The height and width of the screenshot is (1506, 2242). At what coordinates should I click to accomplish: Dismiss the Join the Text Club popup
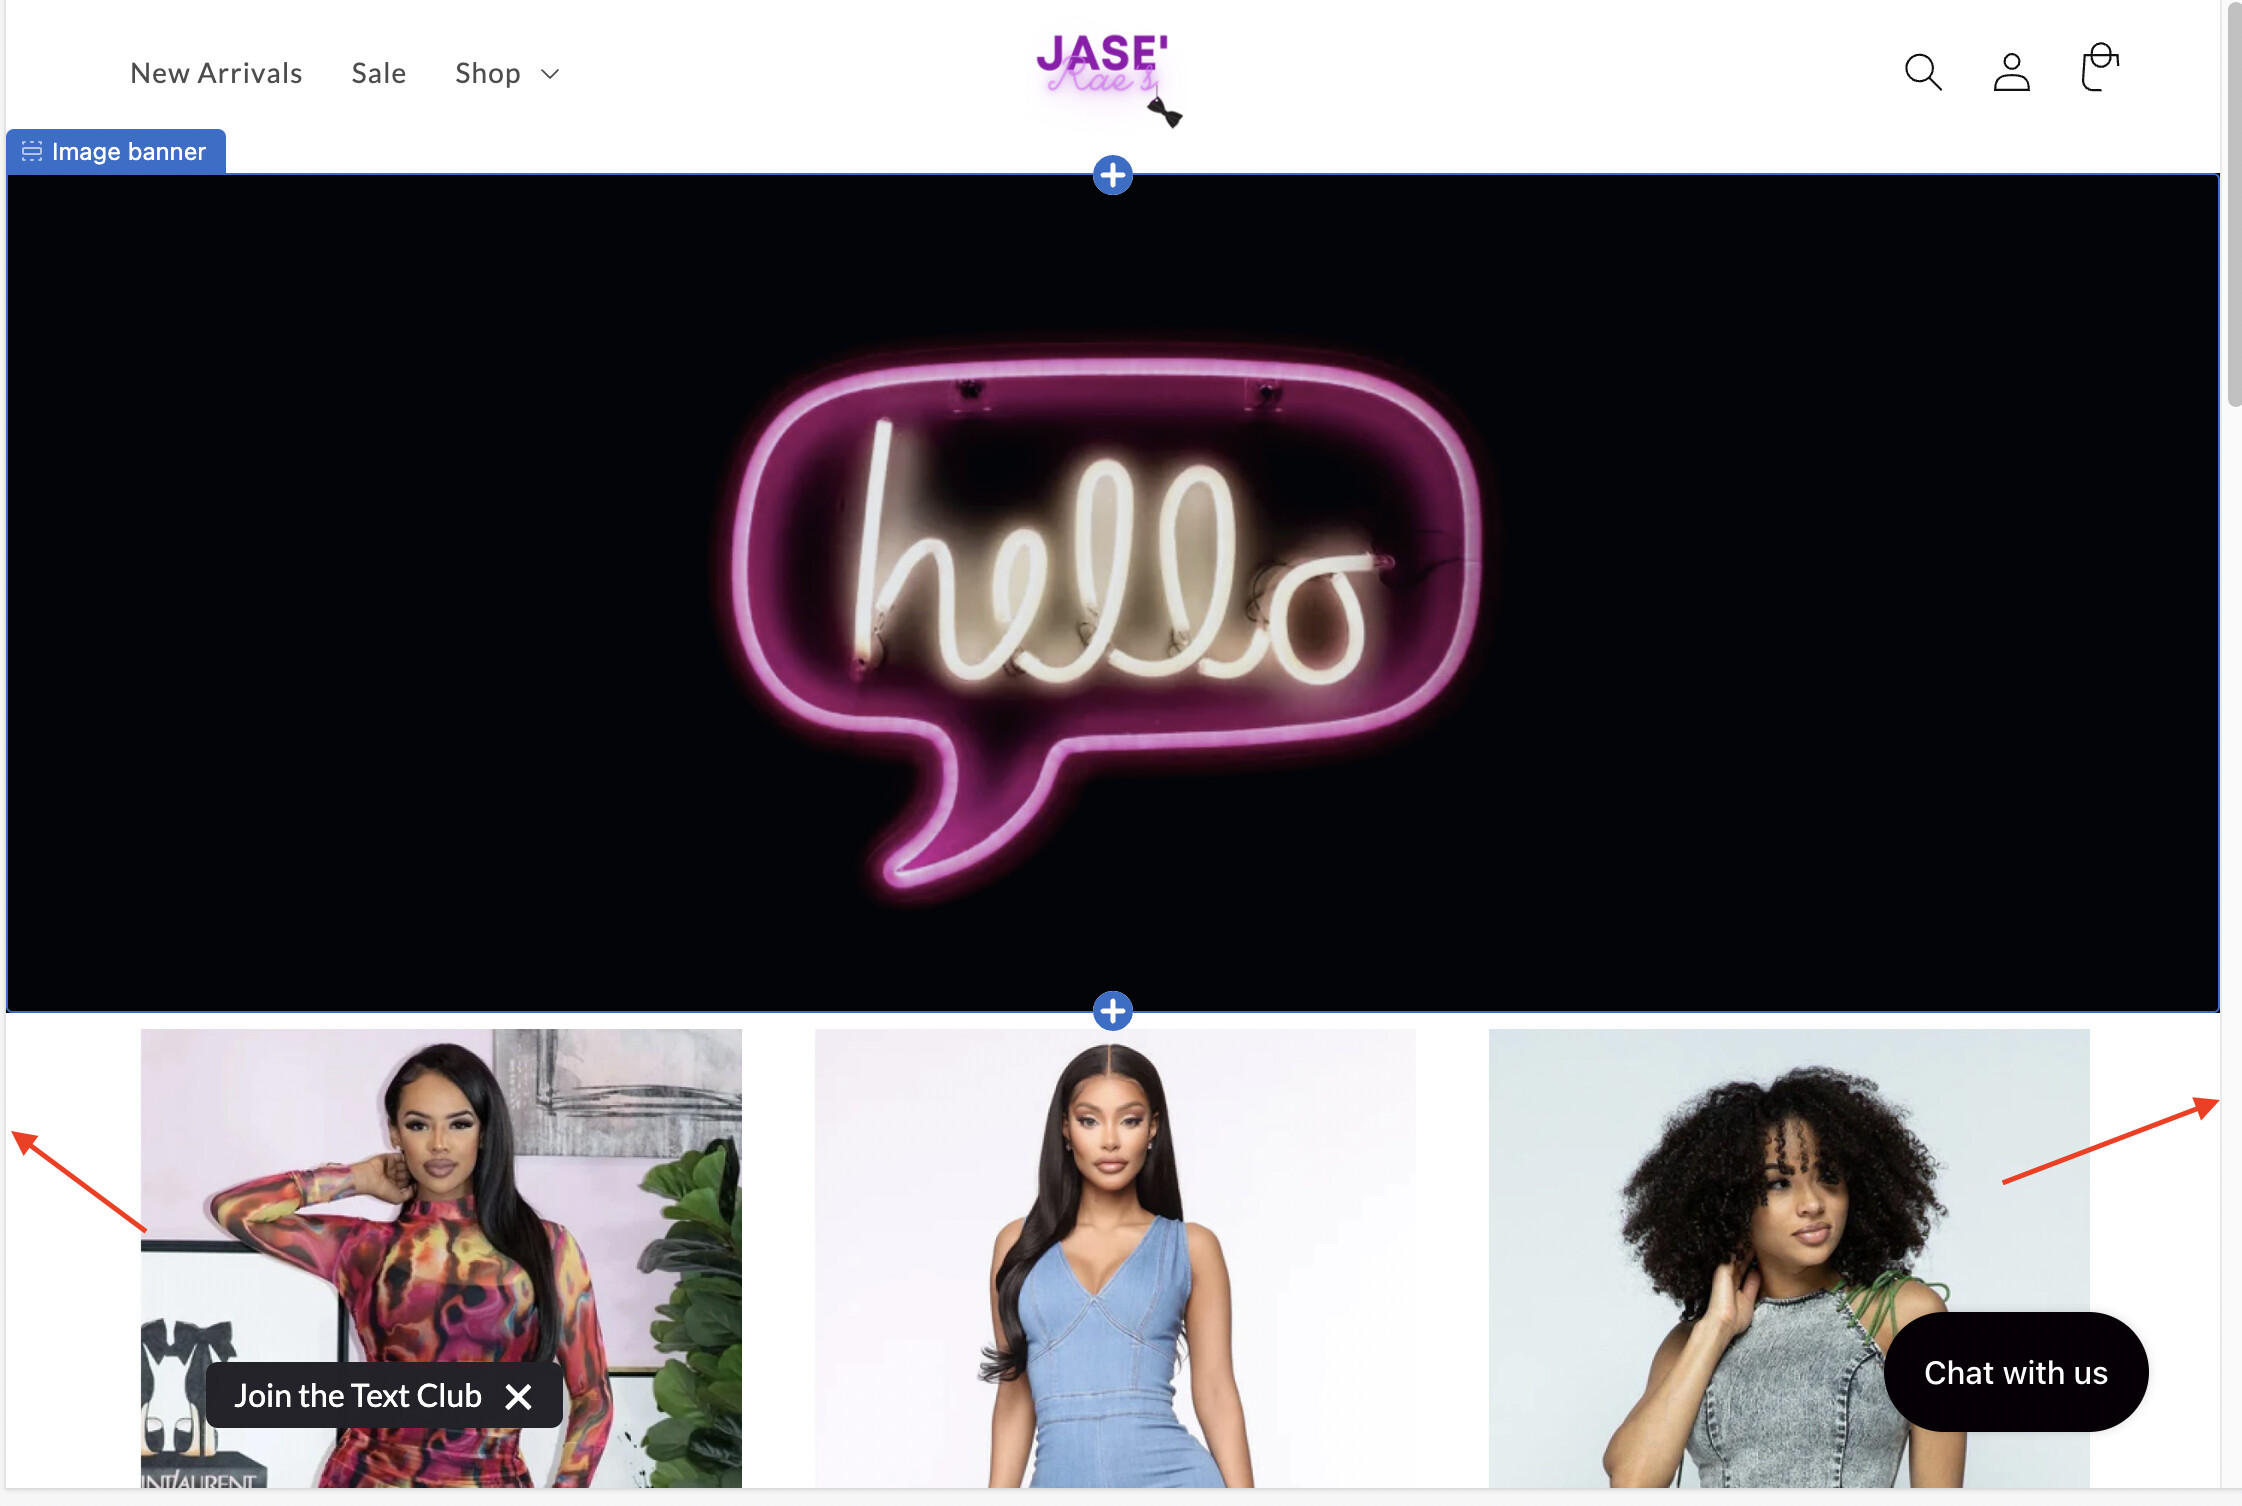click(518, 1396)
